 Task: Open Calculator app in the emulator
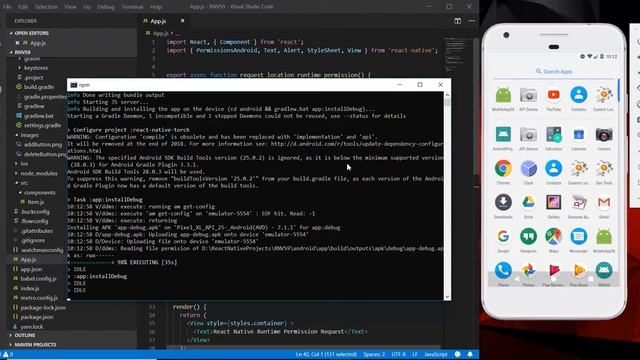(553, 134)
